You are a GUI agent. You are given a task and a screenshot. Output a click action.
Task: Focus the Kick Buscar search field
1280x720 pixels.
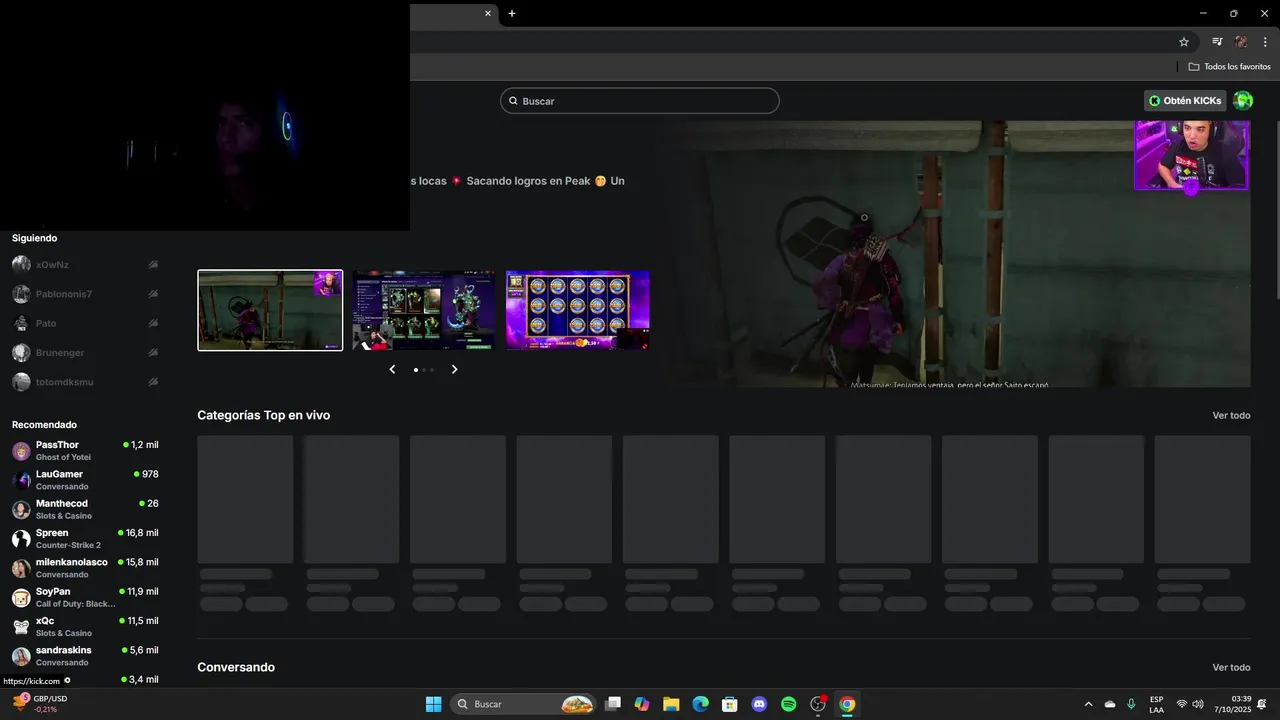coord(640,101)
